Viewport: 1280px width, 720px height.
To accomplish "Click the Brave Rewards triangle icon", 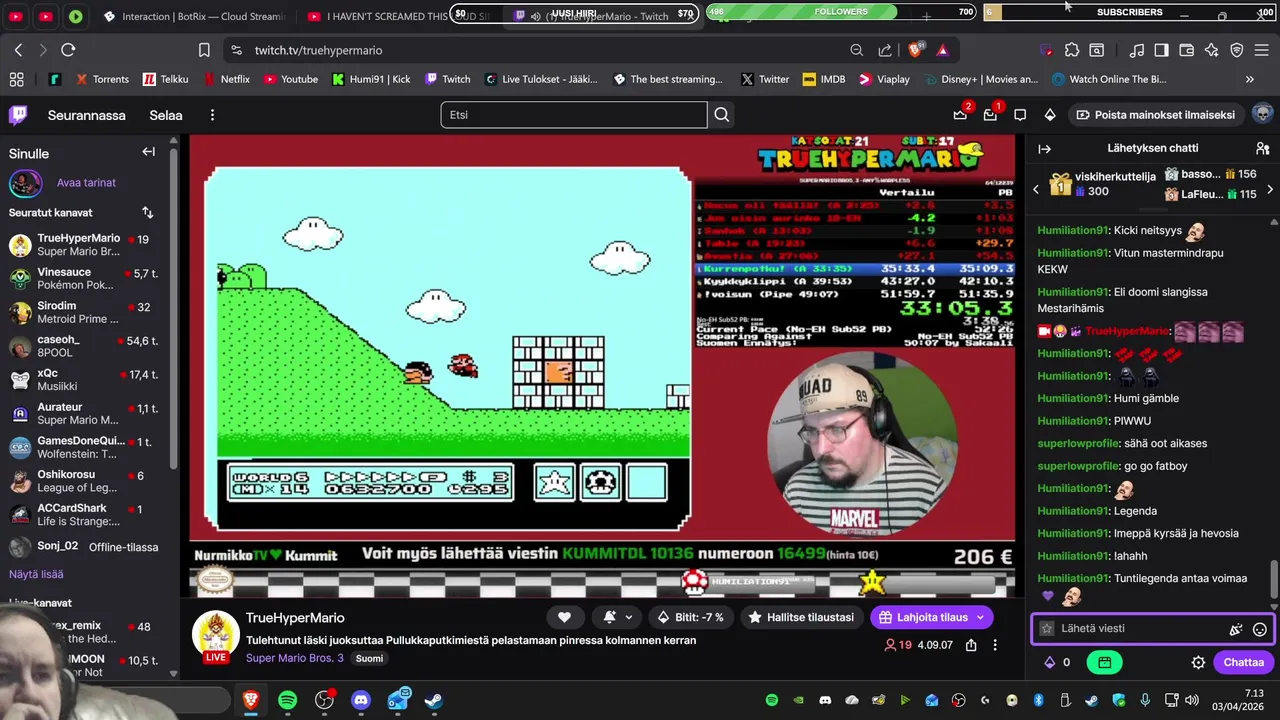I will [x=942, y=50].
